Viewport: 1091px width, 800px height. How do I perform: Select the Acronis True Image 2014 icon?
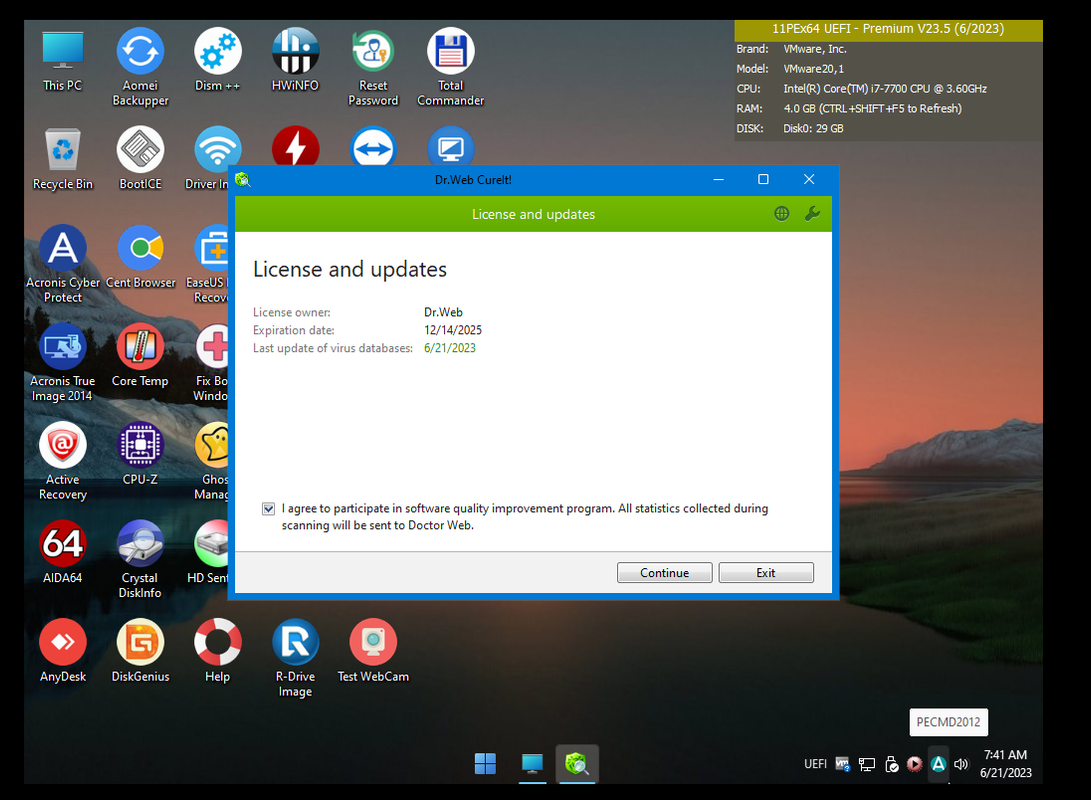pyautogui.click(x=63, y=363)
